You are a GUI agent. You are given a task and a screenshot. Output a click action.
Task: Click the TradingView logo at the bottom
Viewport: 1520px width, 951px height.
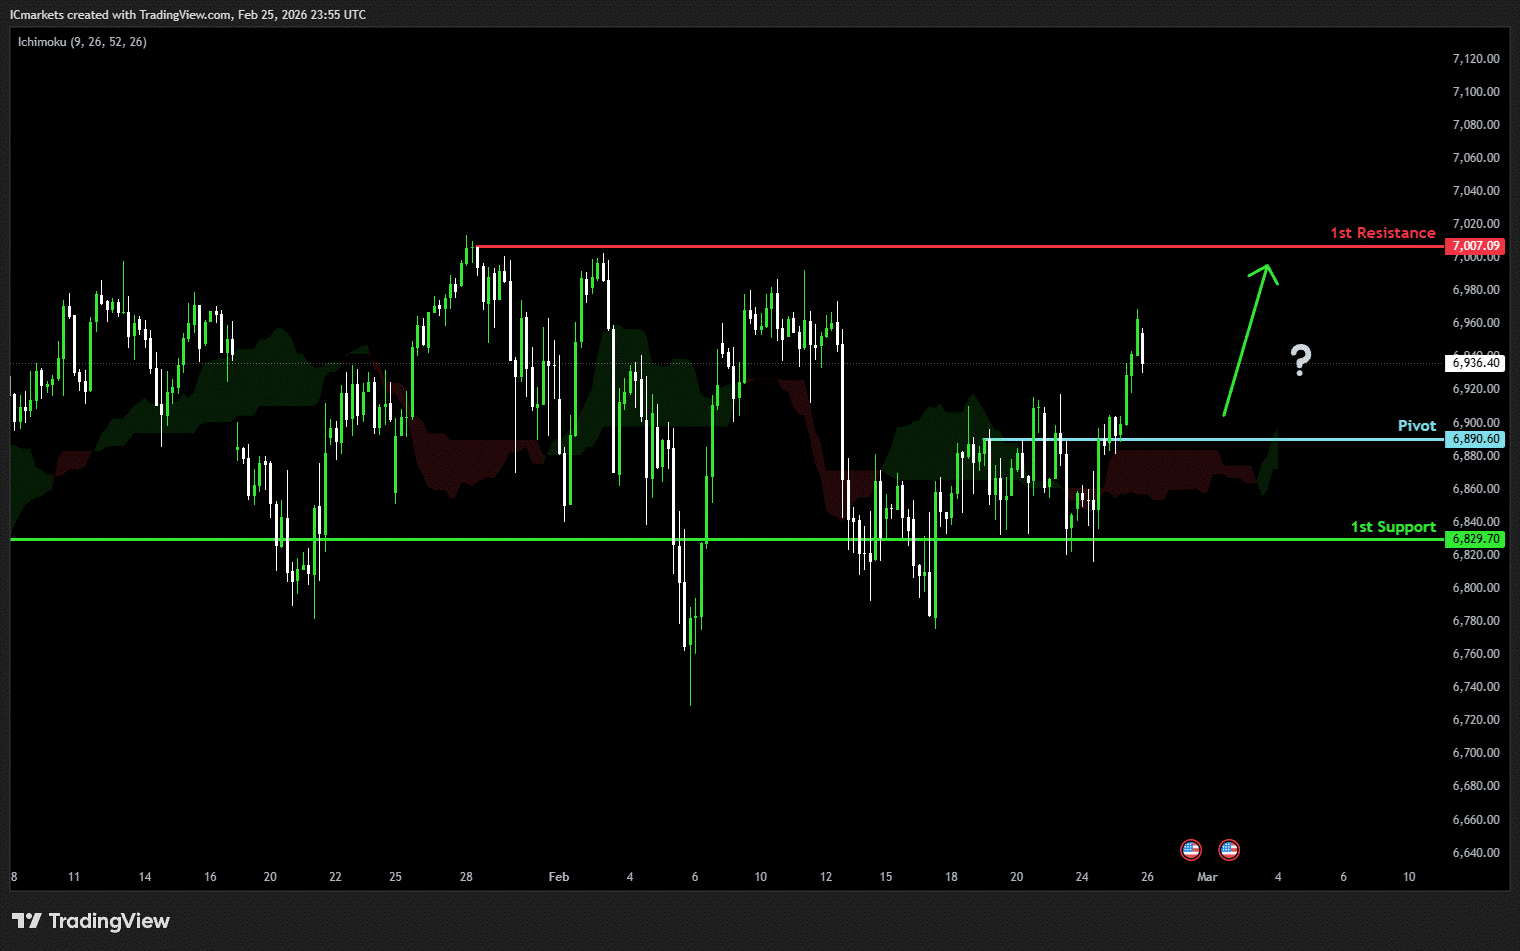pyautogui.click(x=27, y=921)
